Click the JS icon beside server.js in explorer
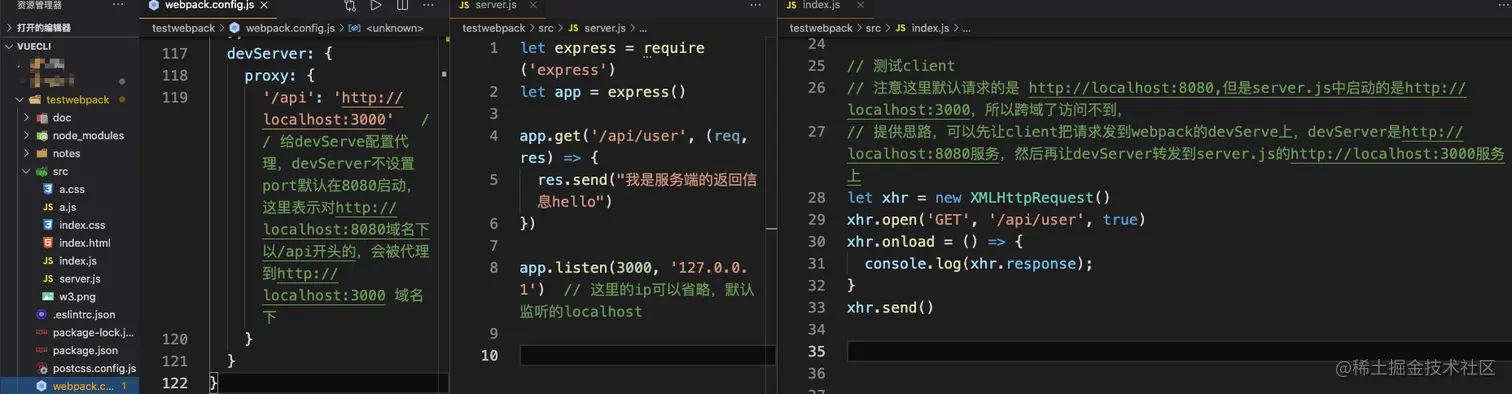 click(x=48, y=279)
